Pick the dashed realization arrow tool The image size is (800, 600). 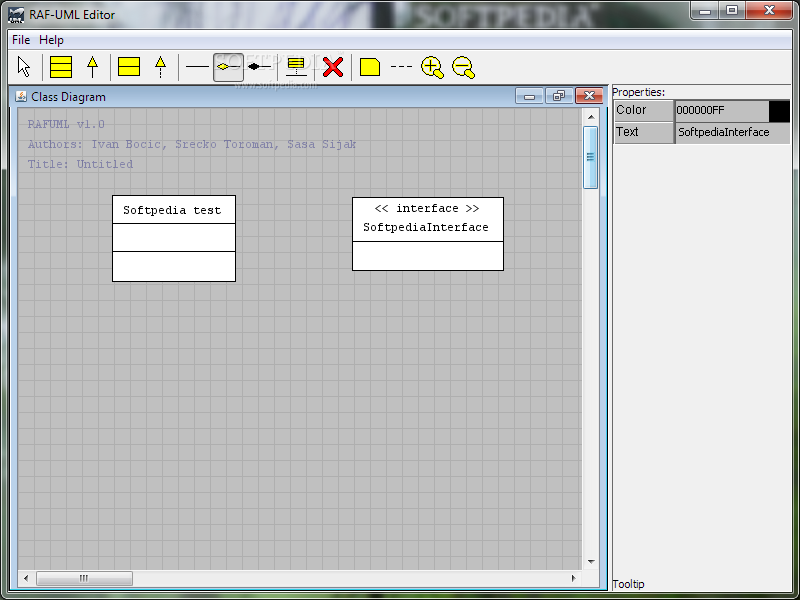(x=160, y=67)
